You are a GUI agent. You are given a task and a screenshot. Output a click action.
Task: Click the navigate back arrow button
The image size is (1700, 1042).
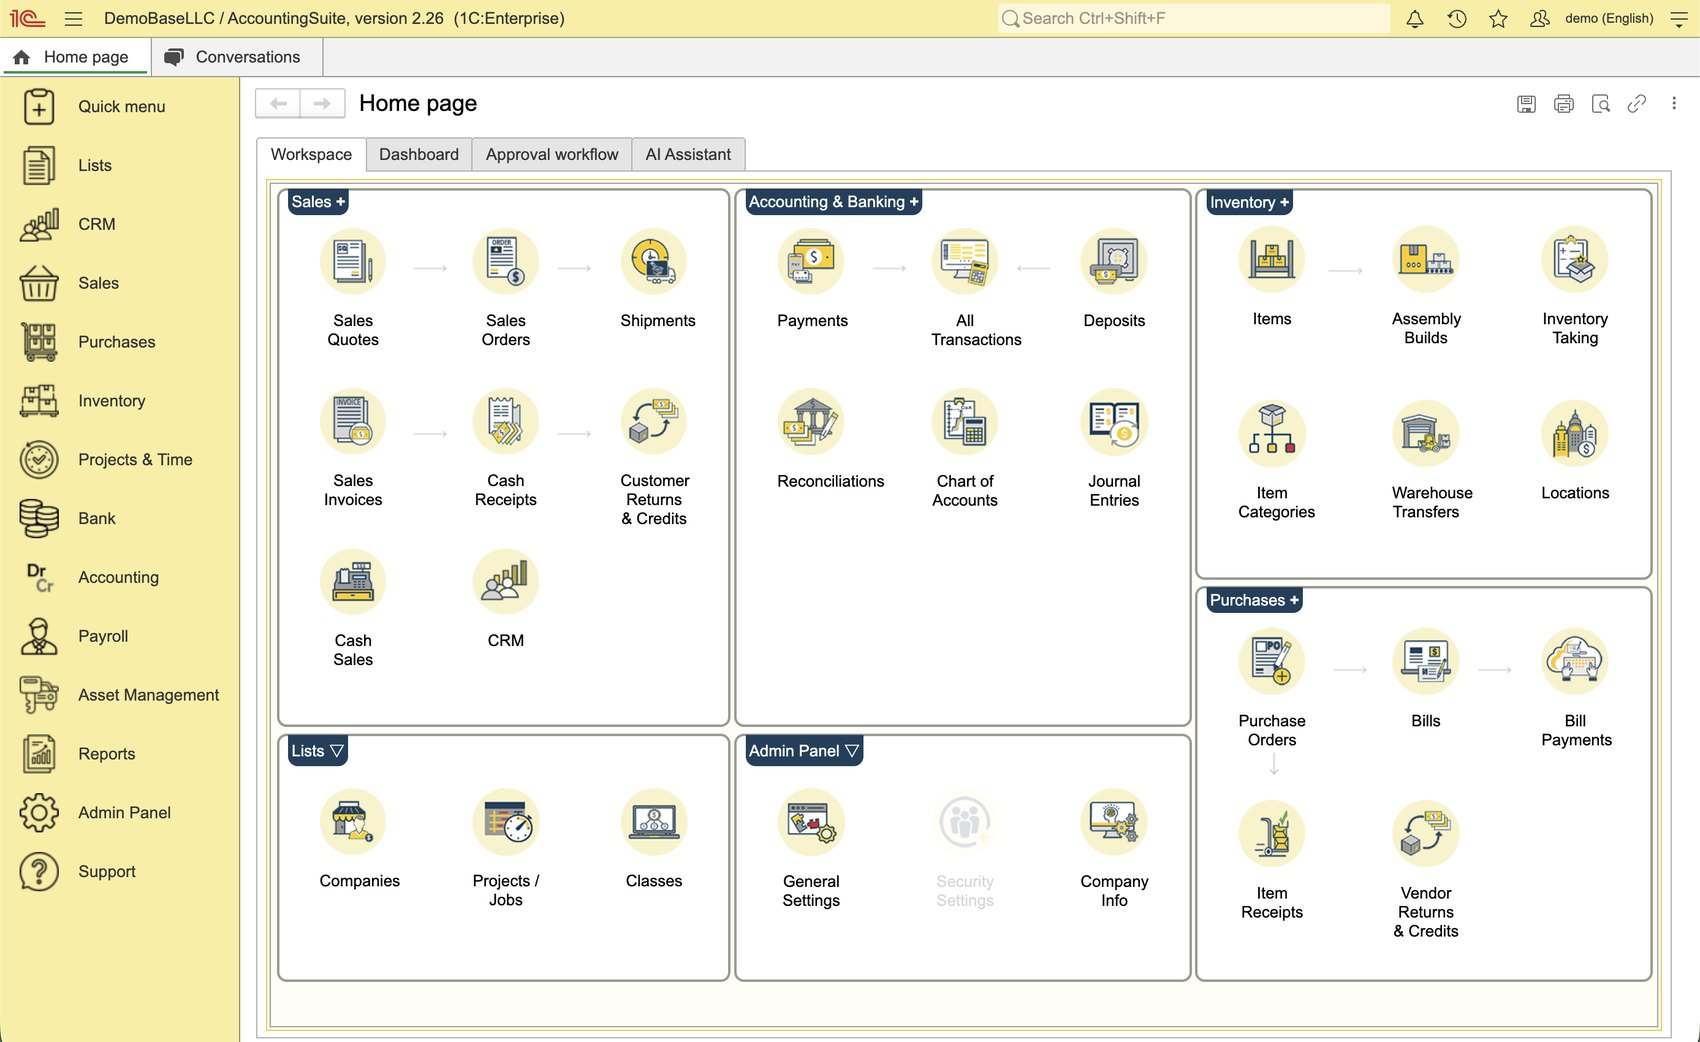(x=278, y=103)
